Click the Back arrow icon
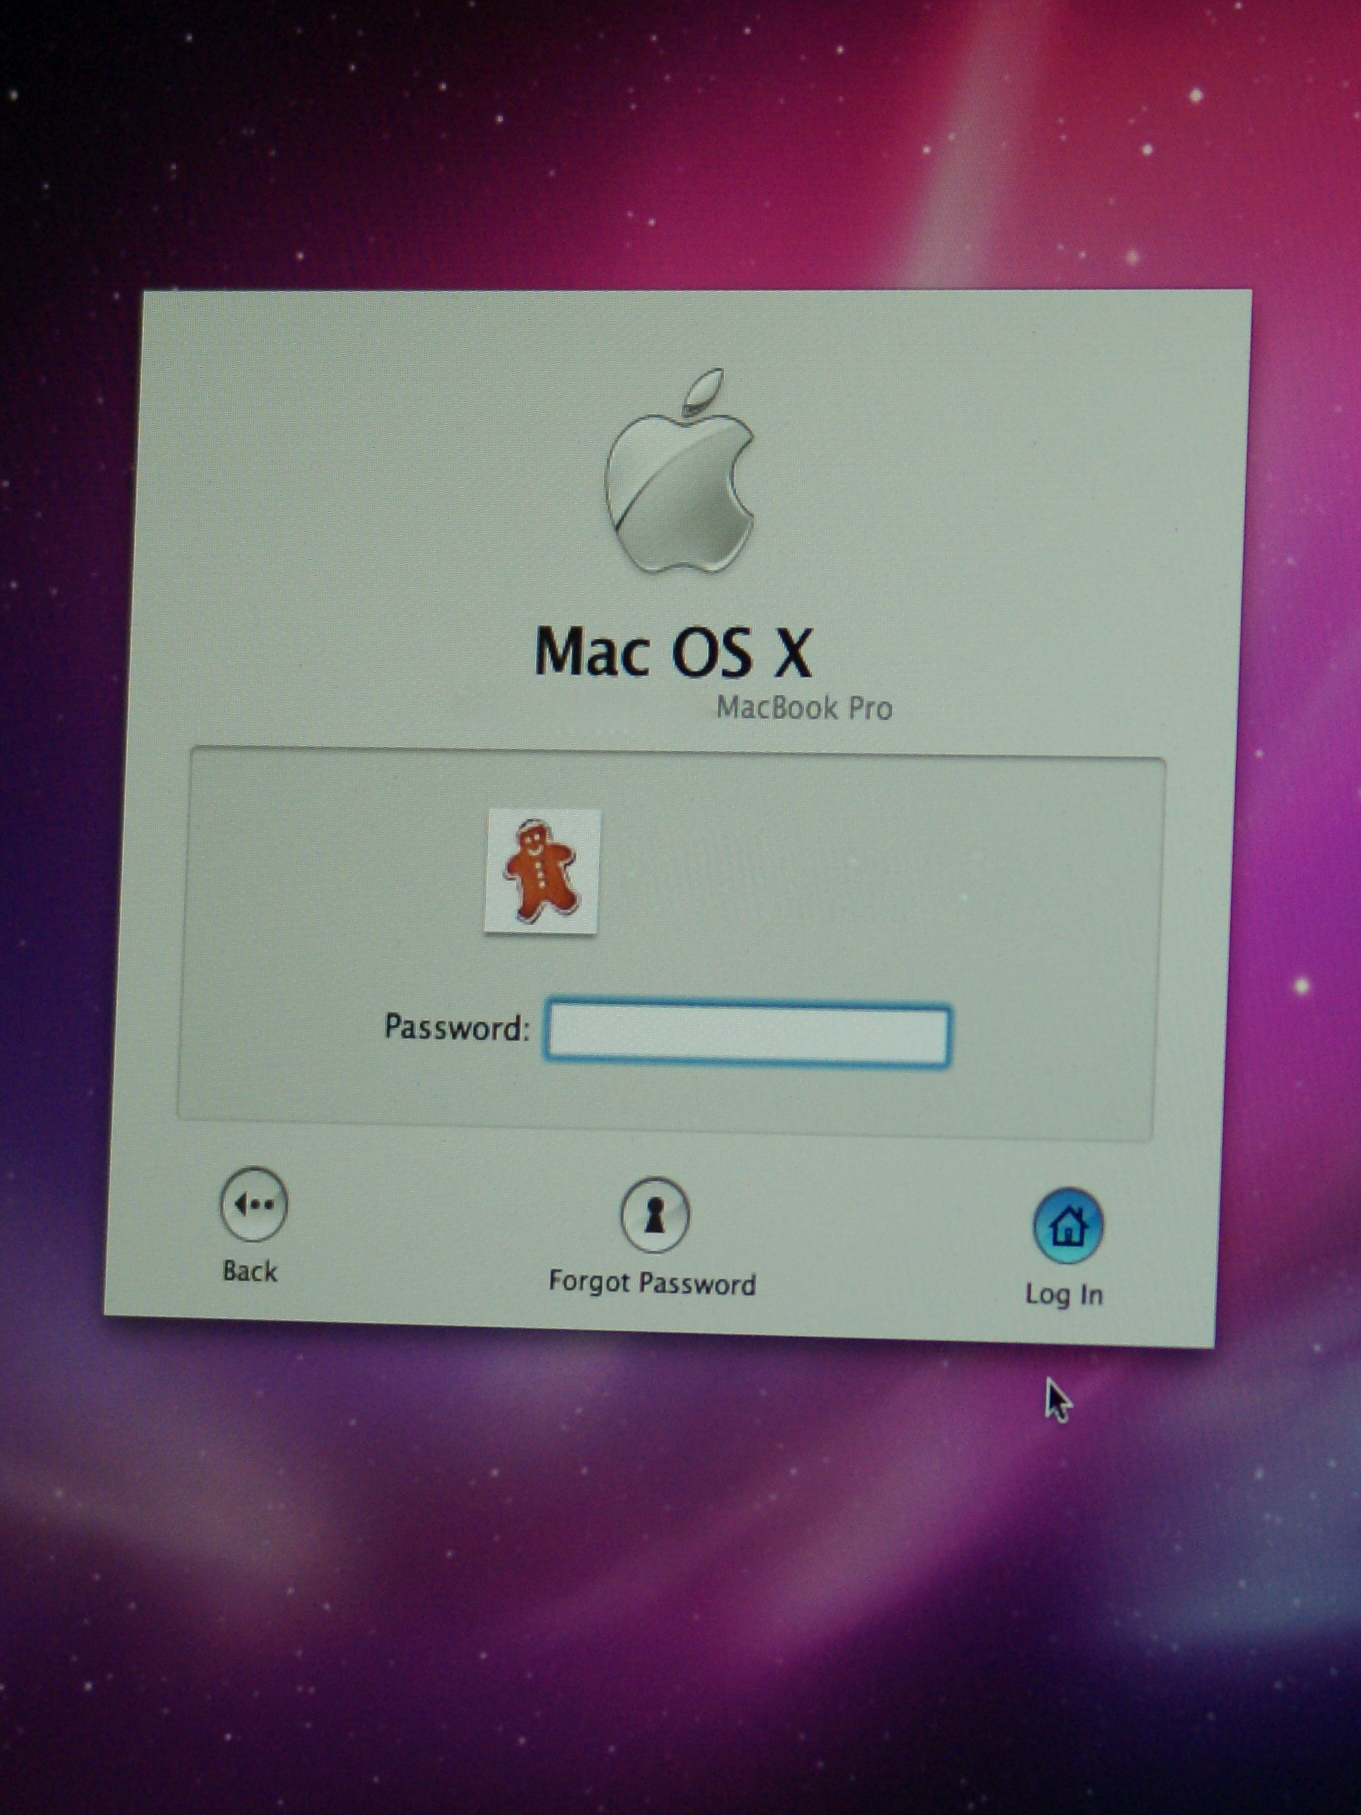 [x=253, y=1204]
